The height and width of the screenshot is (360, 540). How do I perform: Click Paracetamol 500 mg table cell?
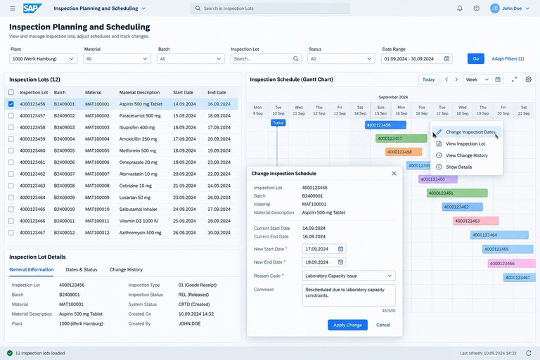point(140,116)
